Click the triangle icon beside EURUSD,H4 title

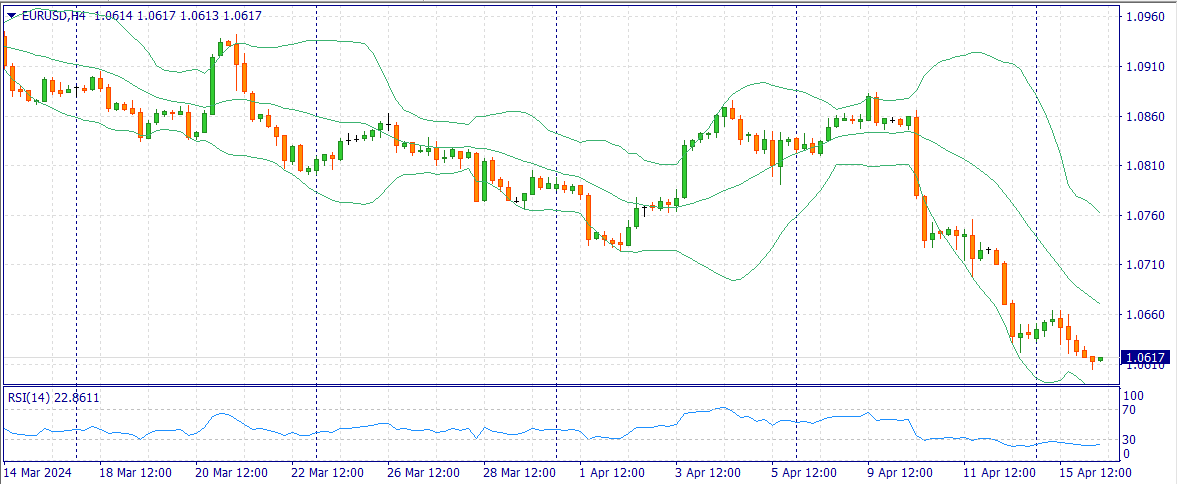point(11,16)
